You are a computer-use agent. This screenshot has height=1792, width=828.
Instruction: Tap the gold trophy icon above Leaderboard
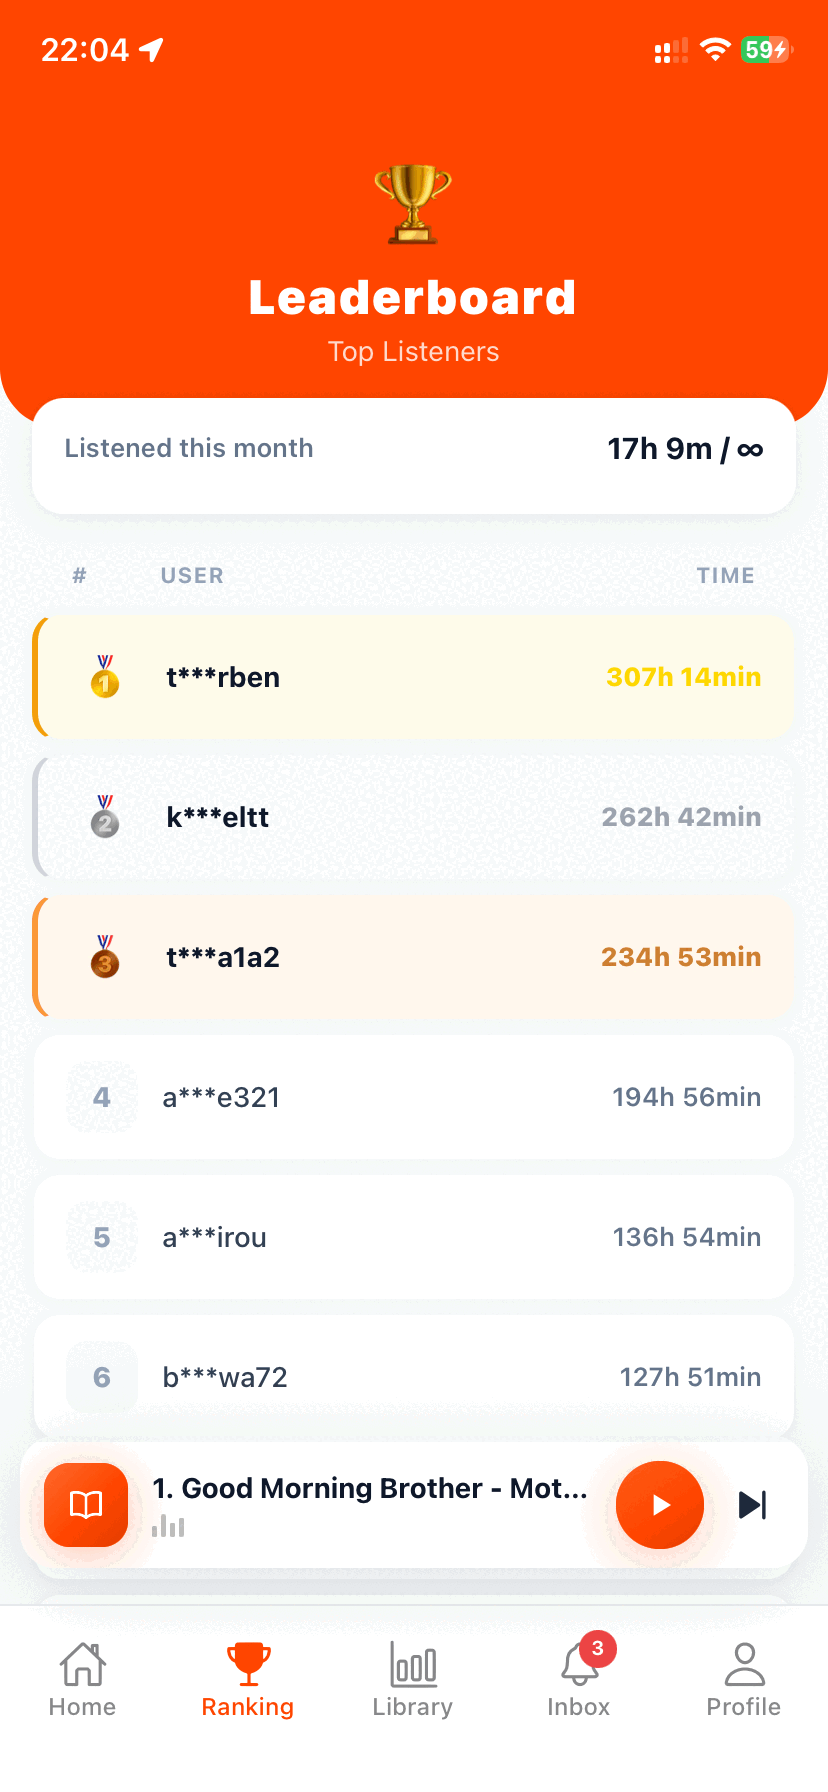pos(413,204)
